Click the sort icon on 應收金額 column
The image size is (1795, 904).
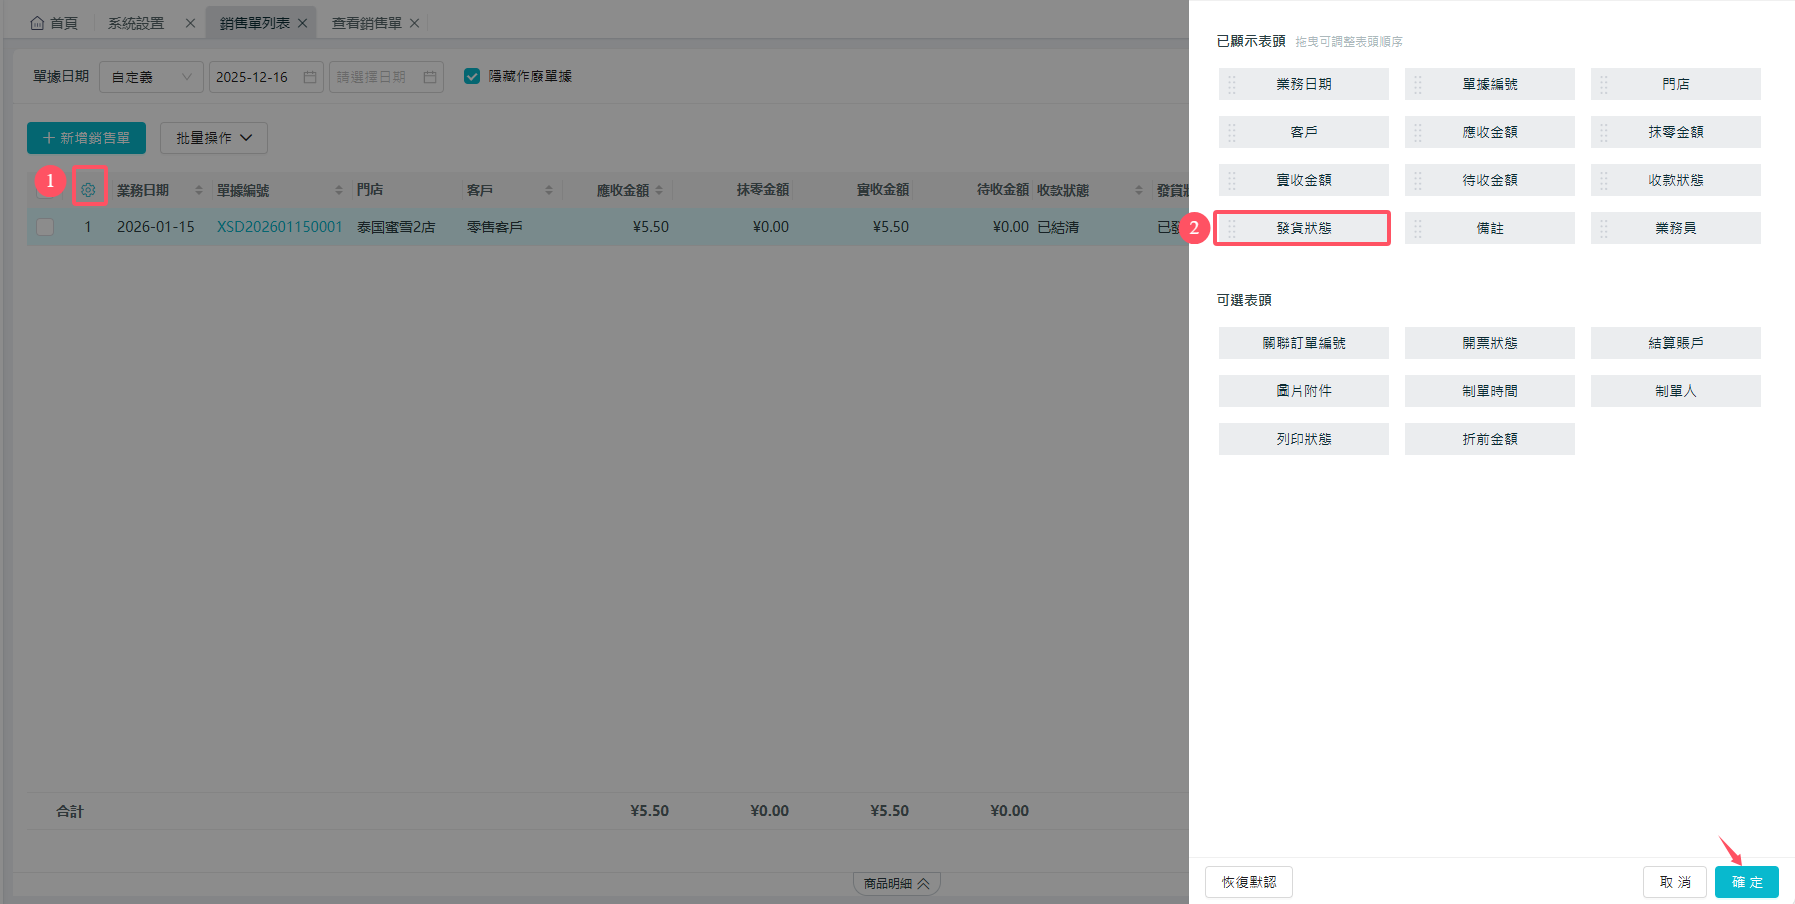(659, 190)
